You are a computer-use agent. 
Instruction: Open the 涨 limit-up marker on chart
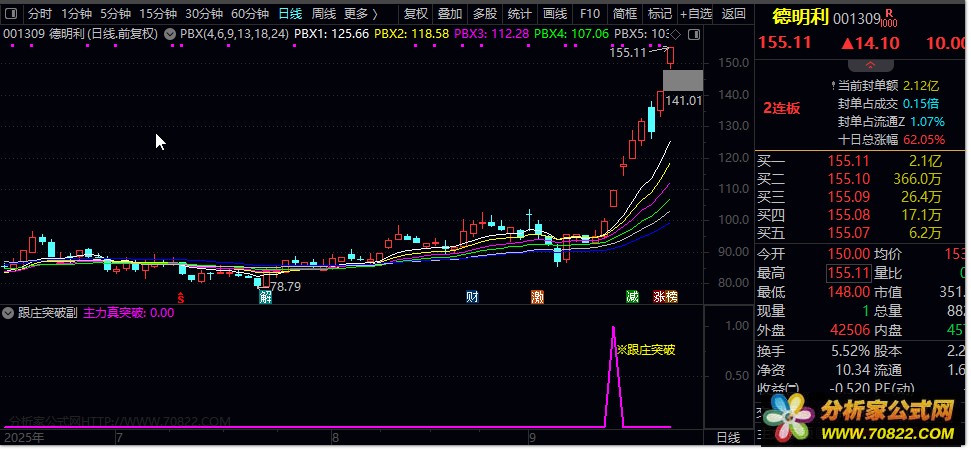(x=660, y=297)
